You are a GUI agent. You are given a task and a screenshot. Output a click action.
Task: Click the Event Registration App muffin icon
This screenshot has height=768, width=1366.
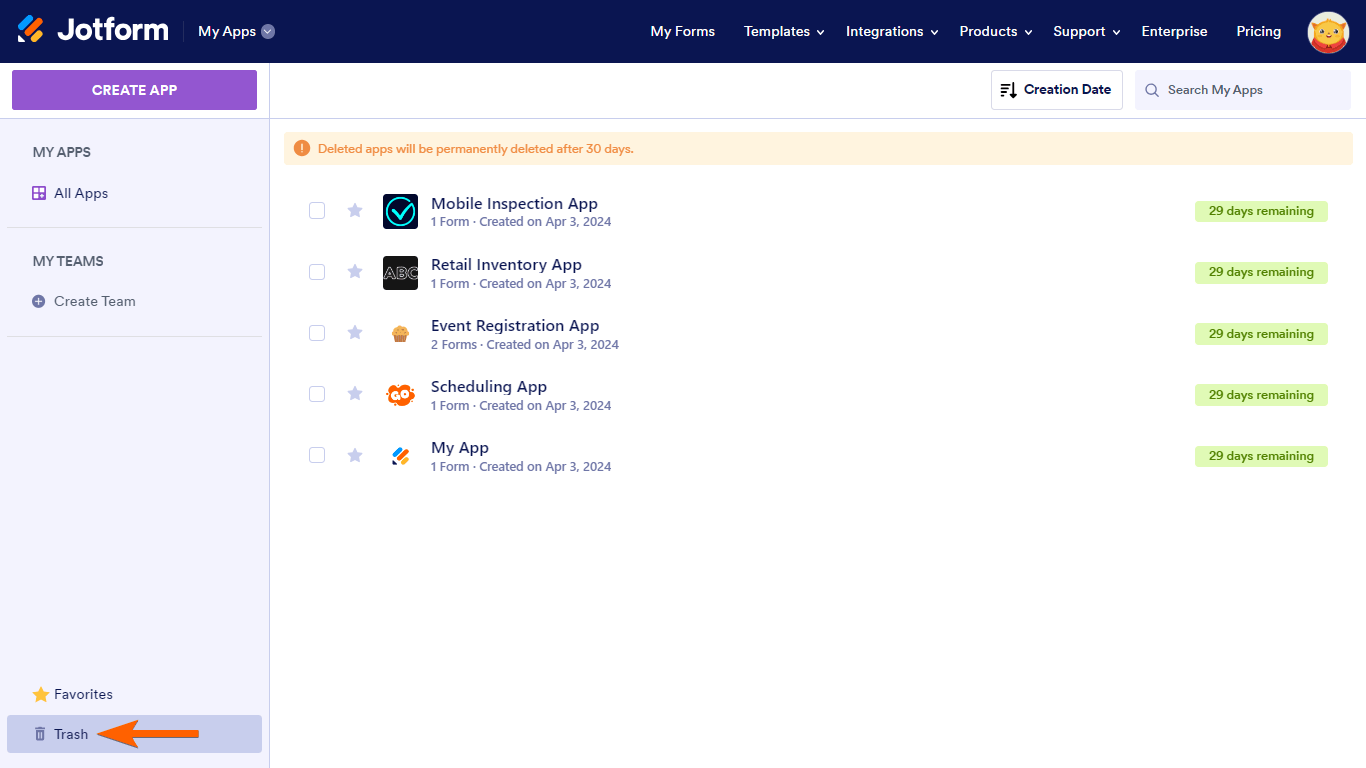click(400, 334)
